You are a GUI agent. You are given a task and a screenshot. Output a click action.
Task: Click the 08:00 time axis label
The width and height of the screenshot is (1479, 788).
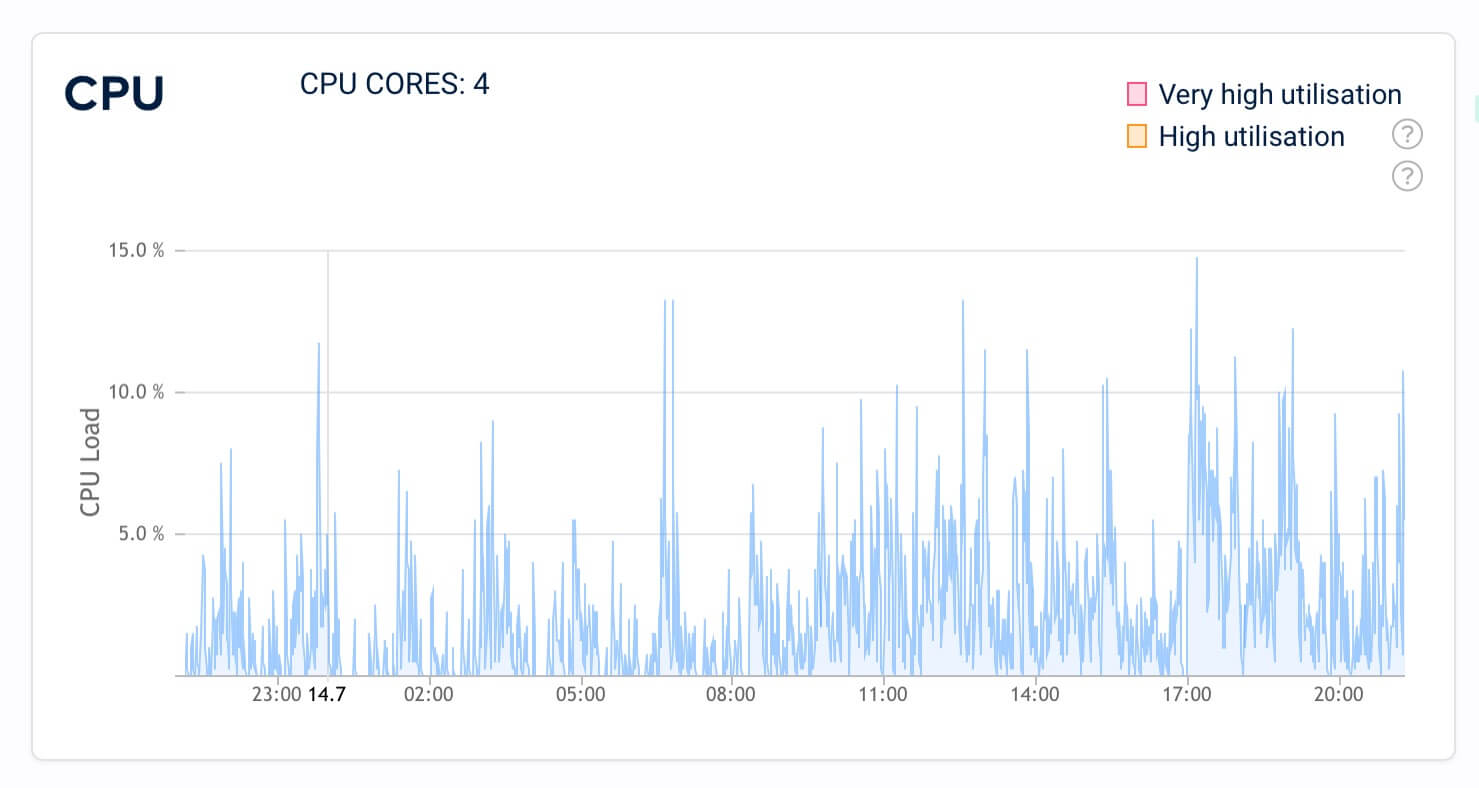pos(732,695)
